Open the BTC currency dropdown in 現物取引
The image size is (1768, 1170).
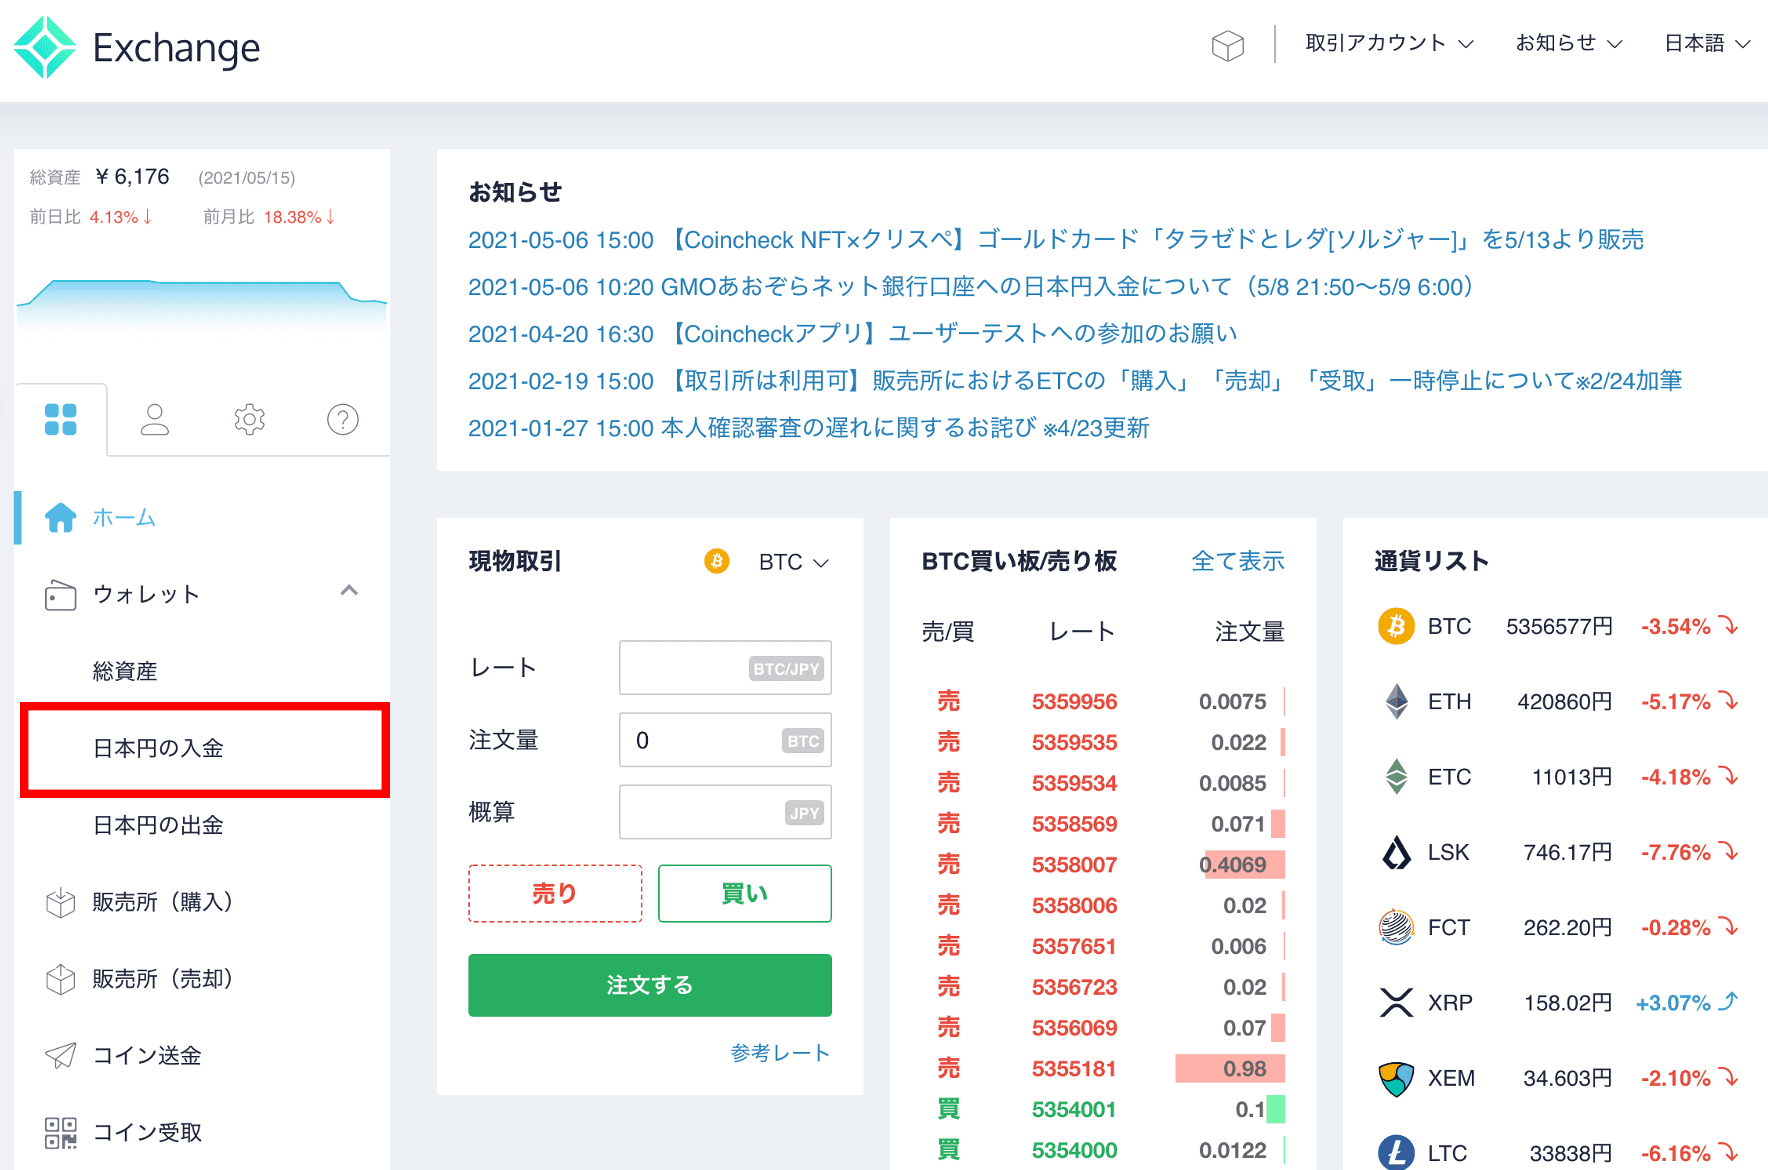[793, 562]
